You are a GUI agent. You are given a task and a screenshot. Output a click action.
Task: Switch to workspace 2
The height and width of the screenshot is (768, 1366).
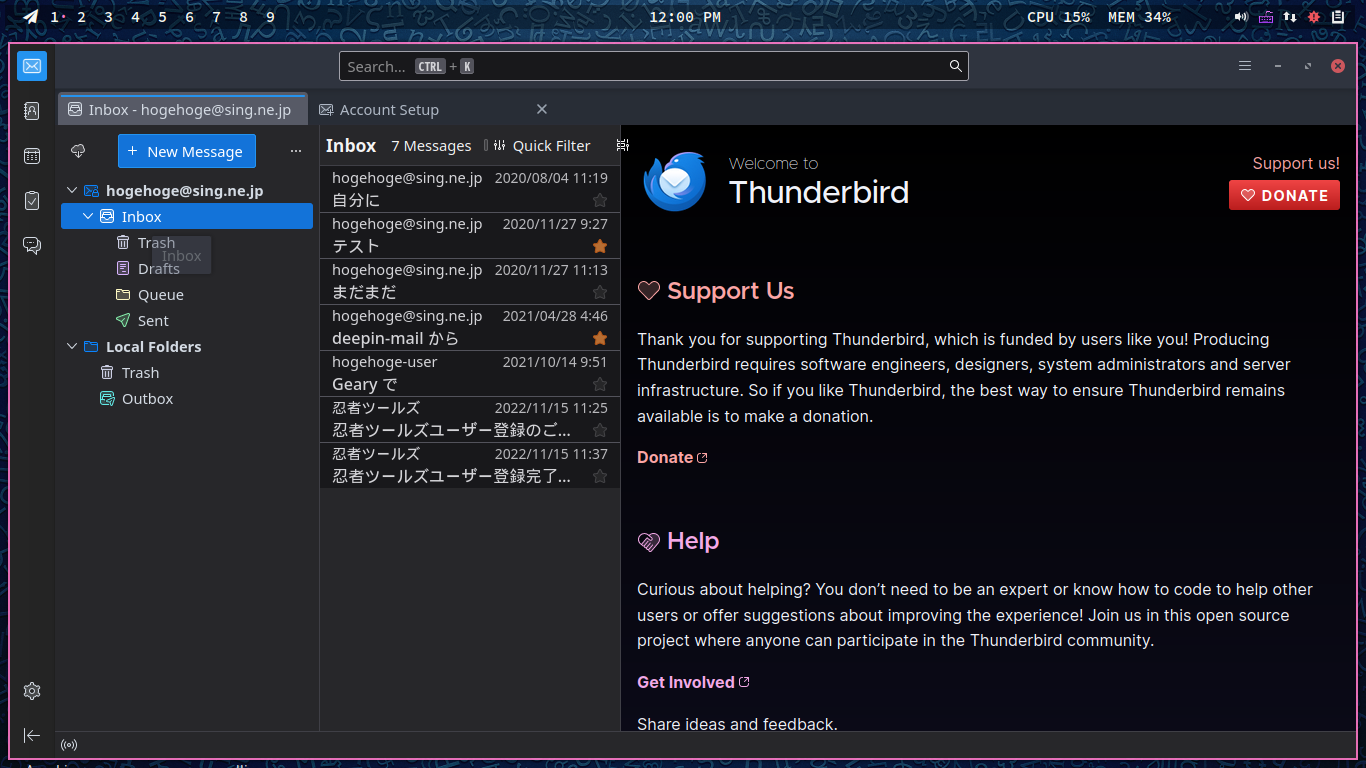coord(82,17)
